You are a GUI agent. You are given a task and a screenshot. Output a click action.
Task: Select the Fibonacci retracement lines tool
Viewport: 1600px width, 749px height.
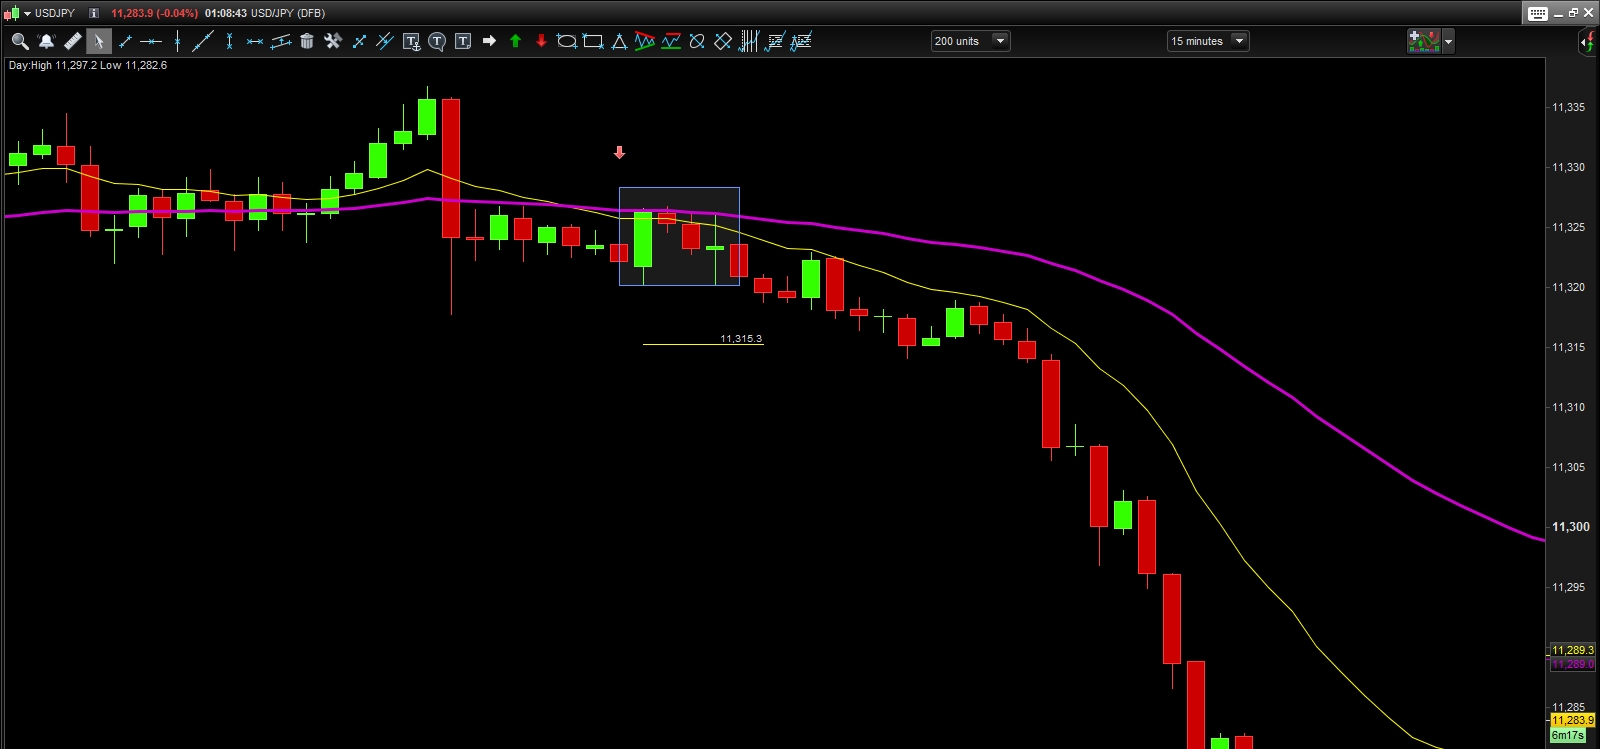coord(775,41)
